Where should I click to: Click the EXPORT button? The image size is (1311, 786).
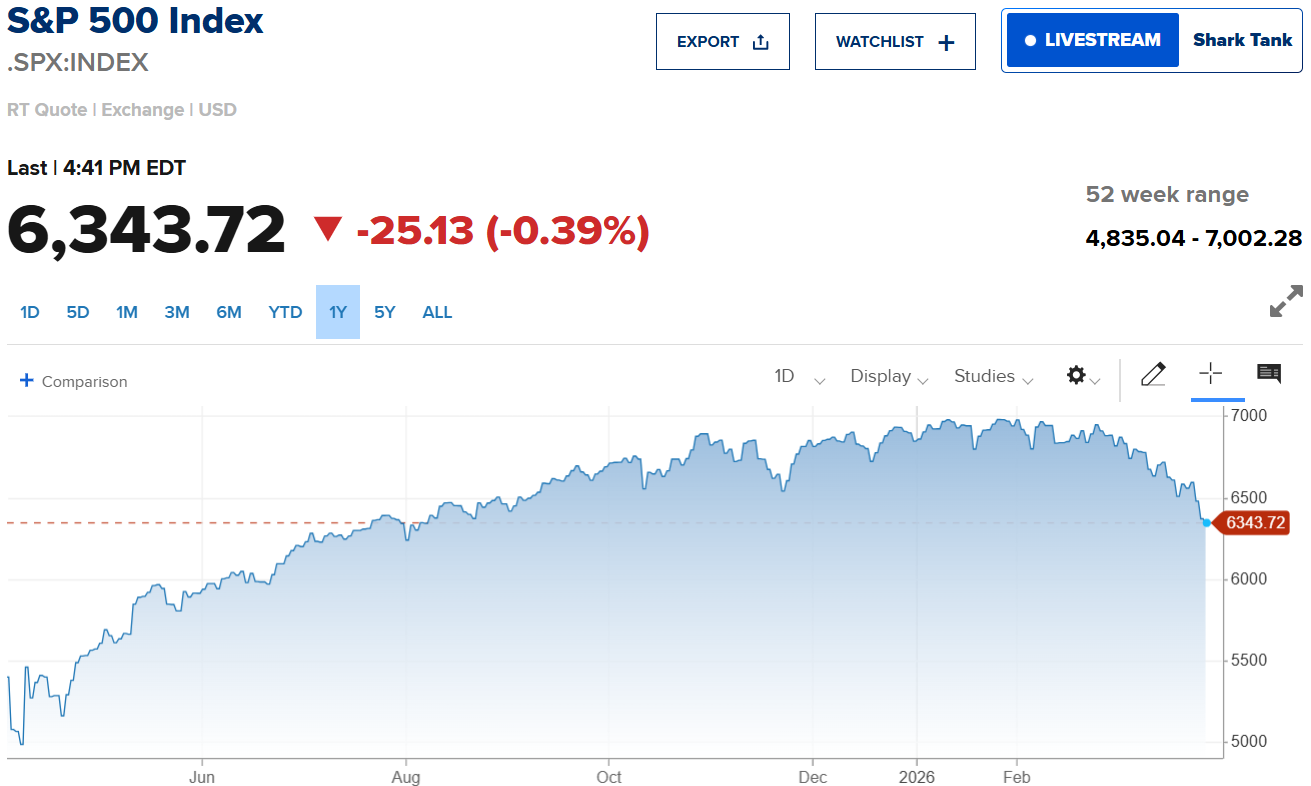click(722, 41)
